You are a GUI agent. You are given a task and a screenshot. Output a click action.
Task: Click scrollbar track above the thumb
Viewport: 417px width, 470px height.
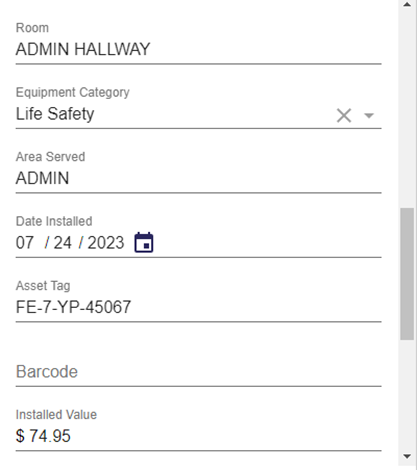coord(407,108)
